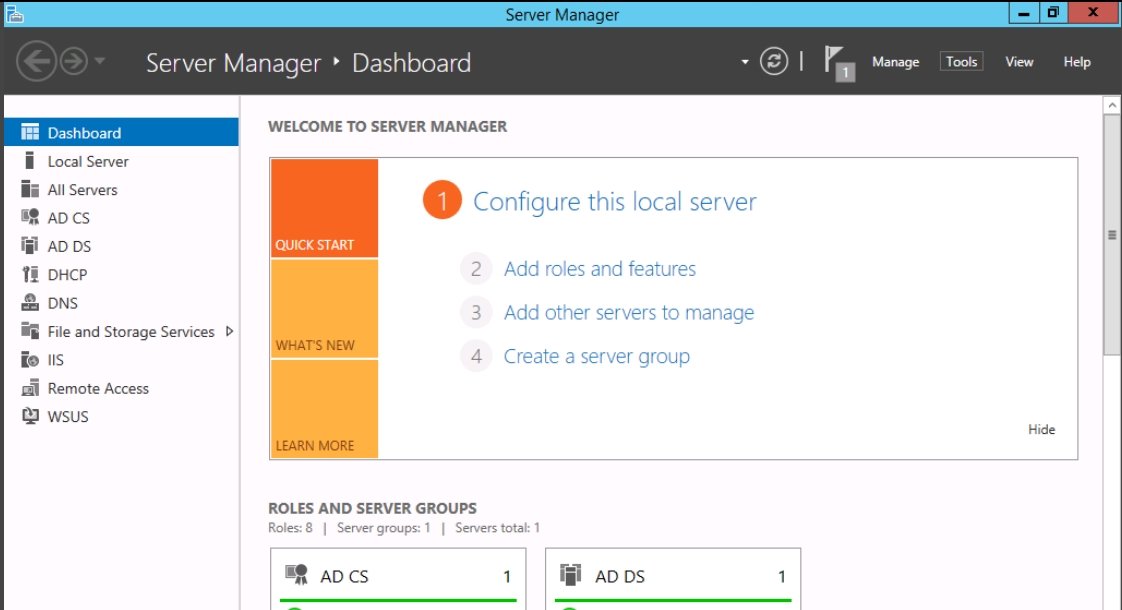
Task: Select All Servers in the sidebar
Action: (x=121, y=190)
